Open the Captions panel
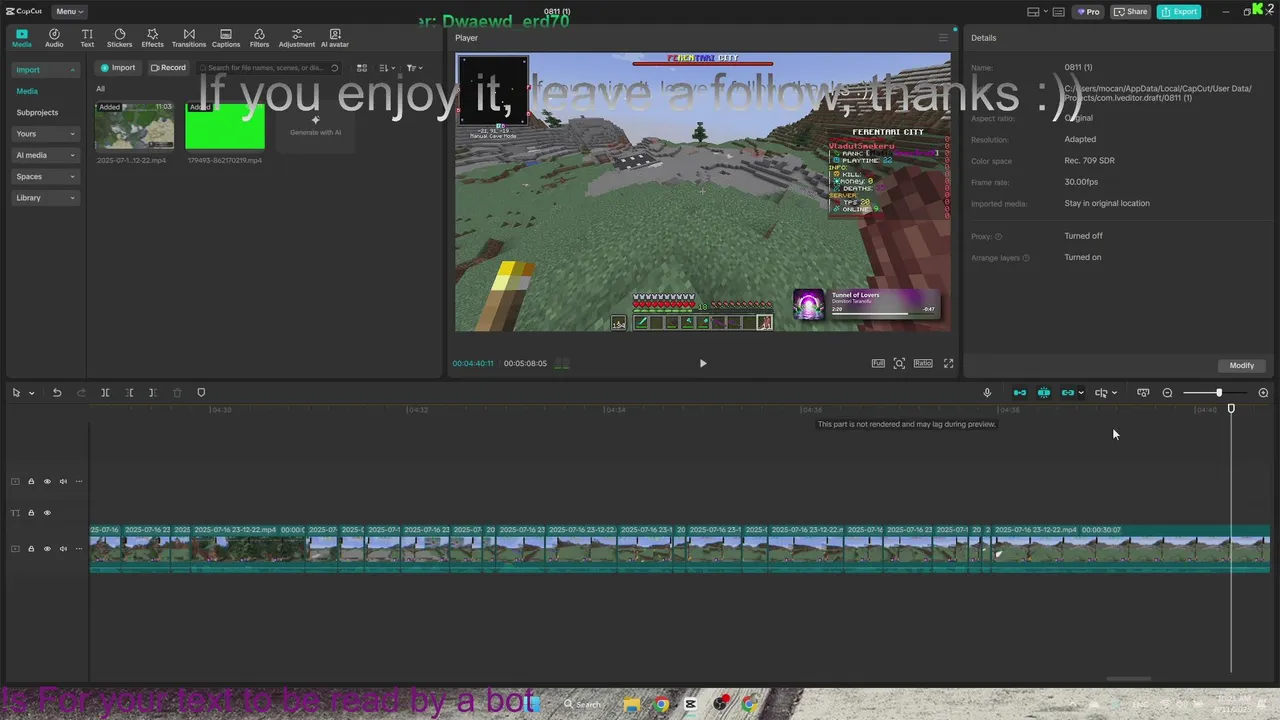The height and width of the screenshot is (720, 1280). pyautogui.click(x=226, y=38)
